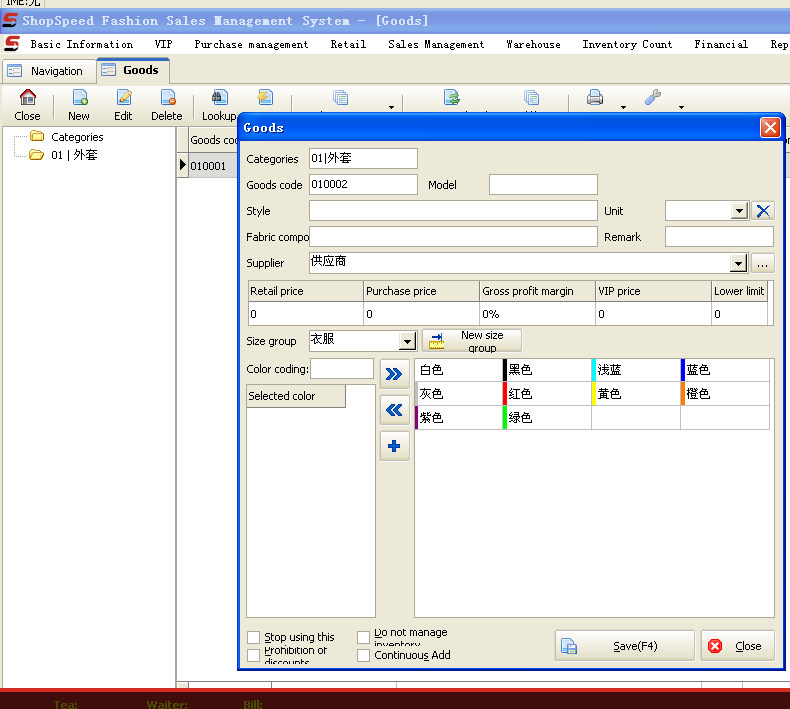Screen dimensions: 790x709
Task: Enable the Continuous Add checkbox
Action: (363, 655)
